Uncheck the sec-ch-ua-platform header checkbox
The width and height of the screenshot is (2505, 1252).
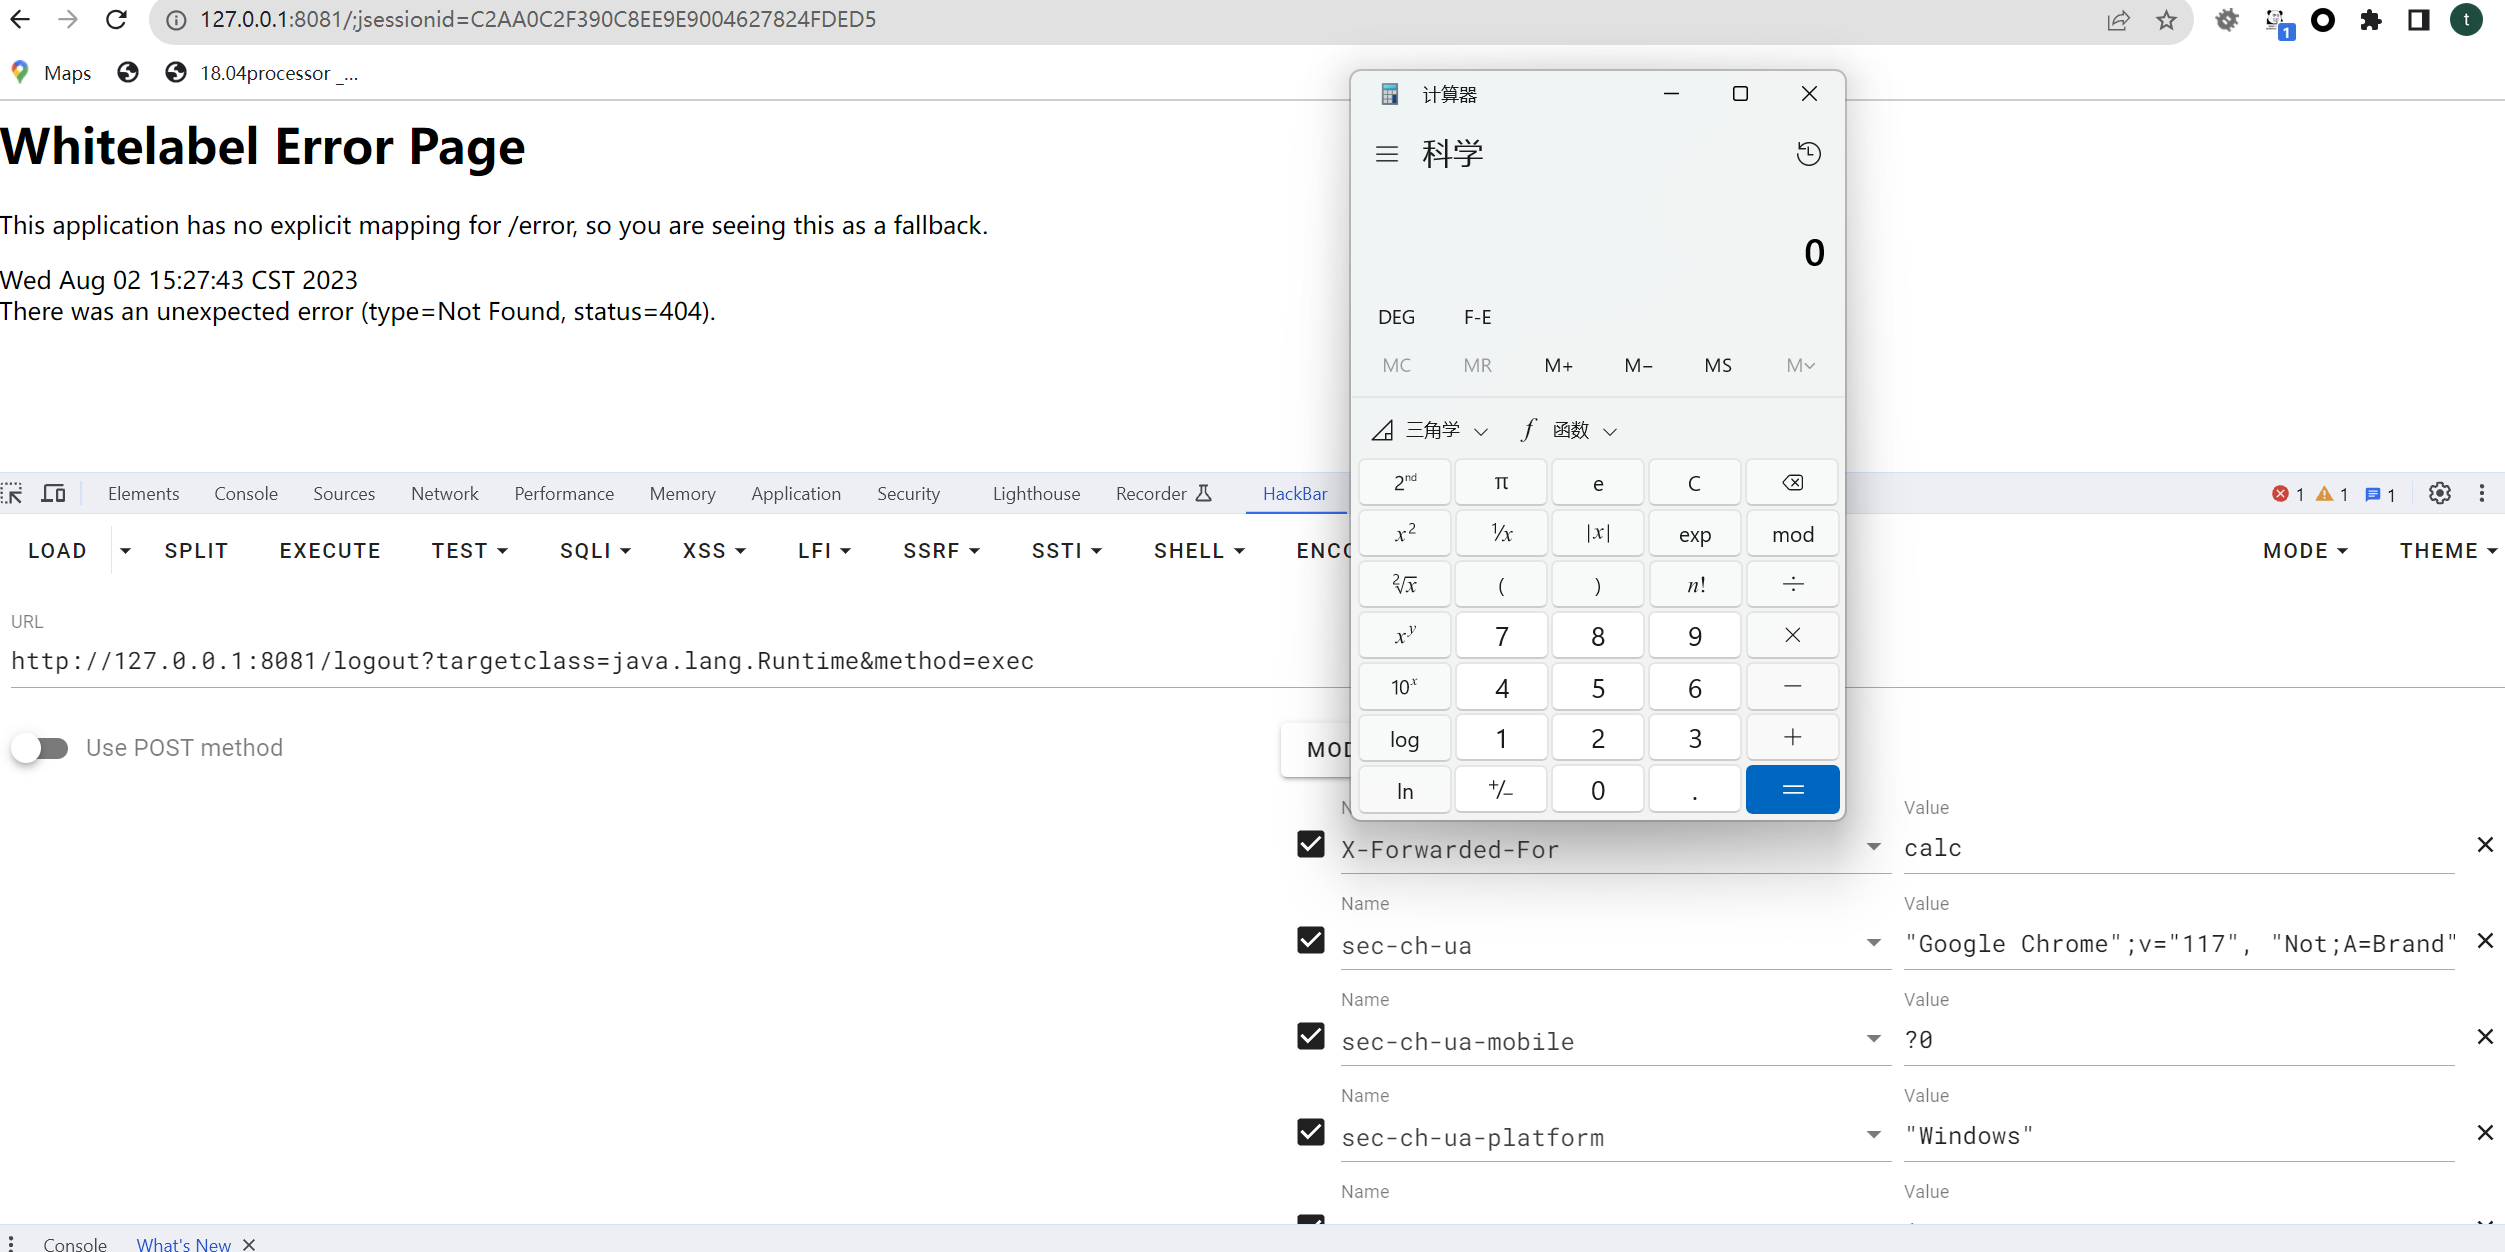(x=1310, y=1133)
